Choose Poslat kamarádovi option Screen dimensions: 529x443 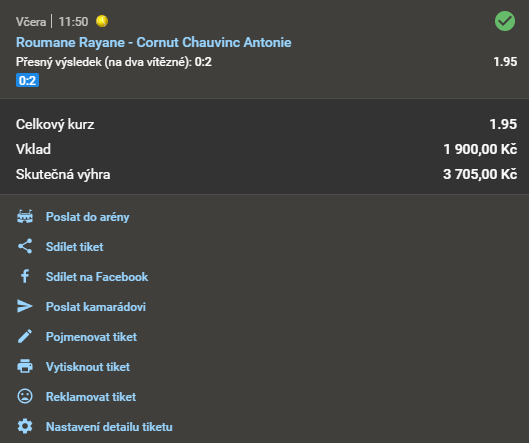(x=96, y=307)
